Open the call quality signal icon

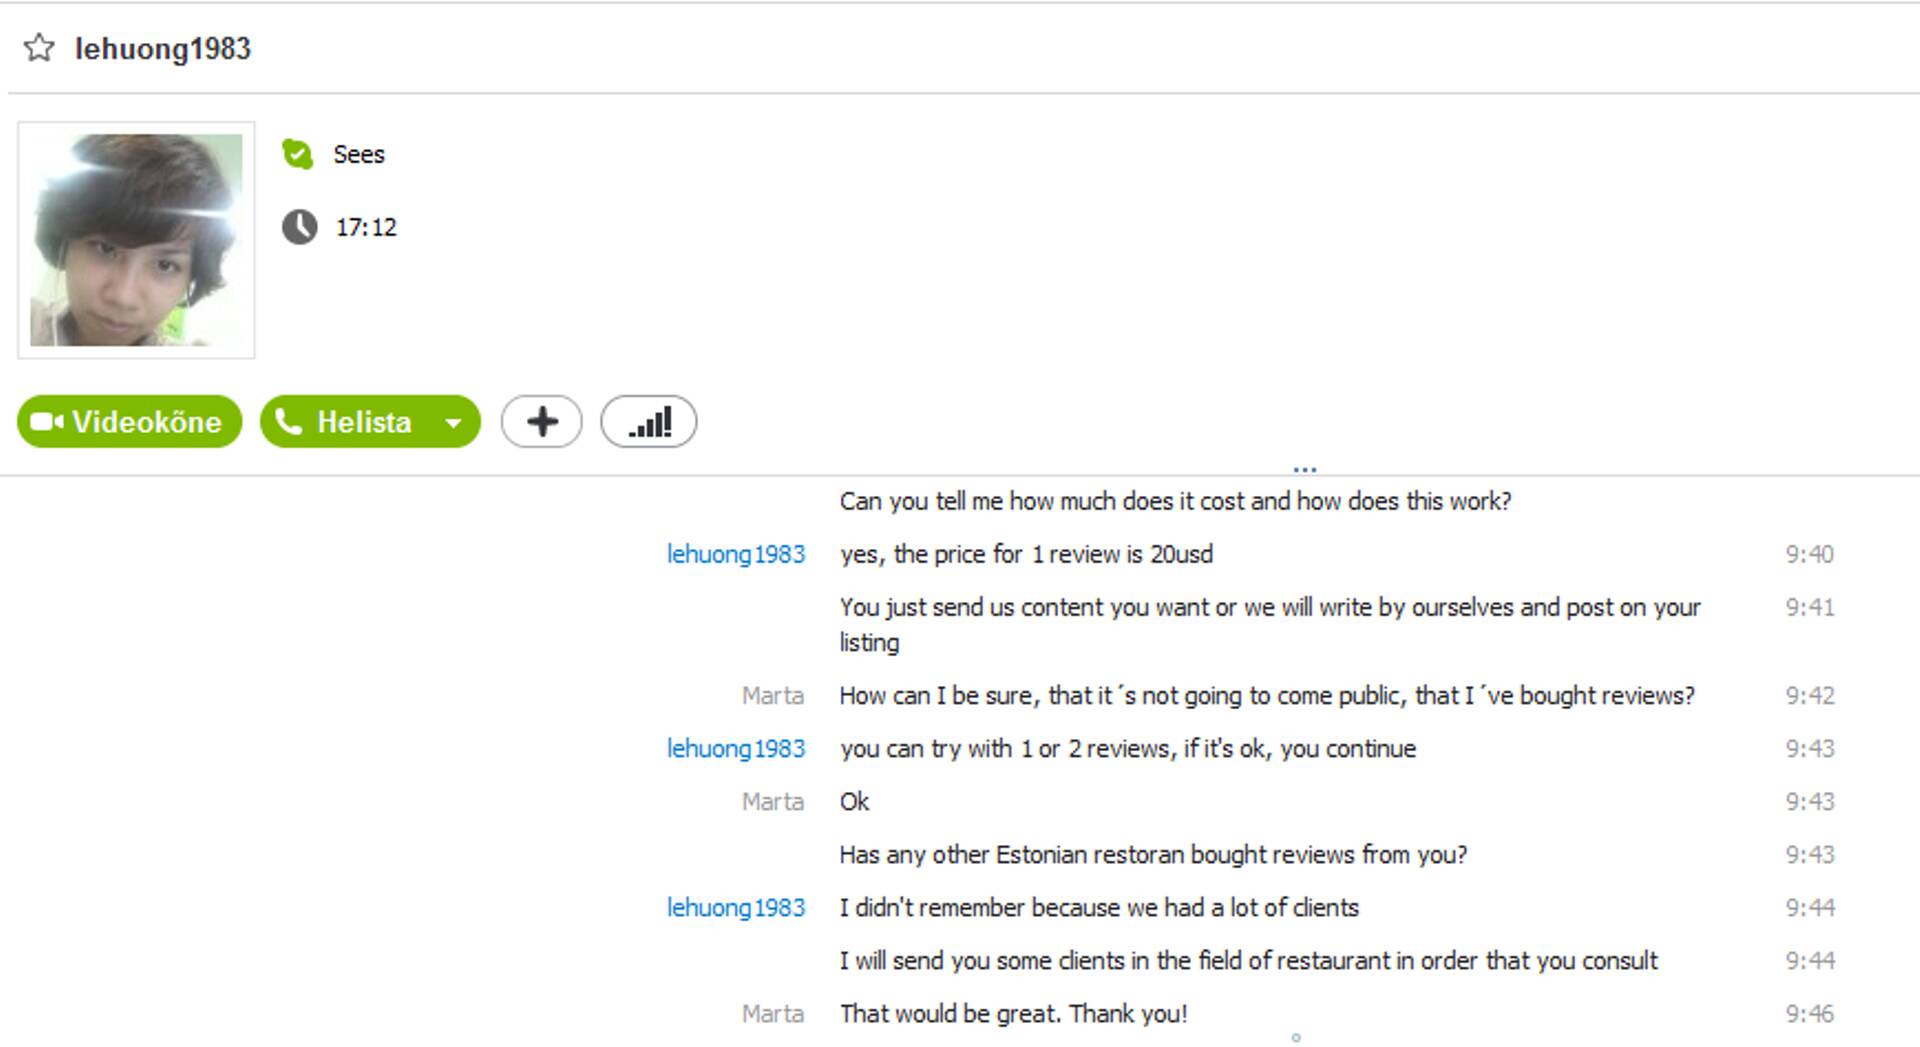tap(648, 422)
